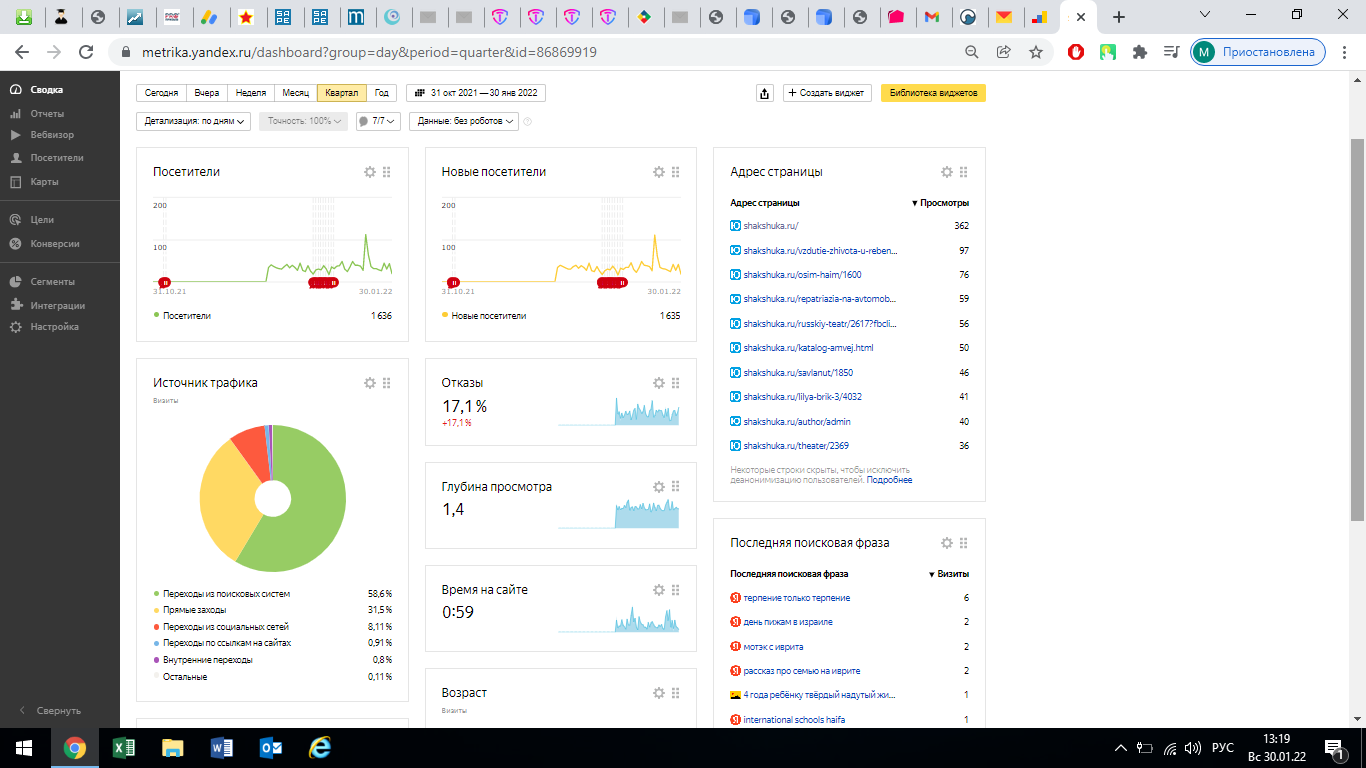Open settings for Последняя поисковая фраза widget
The image size is (1366, 768).
pyautogui.click(x=947, y=543)
